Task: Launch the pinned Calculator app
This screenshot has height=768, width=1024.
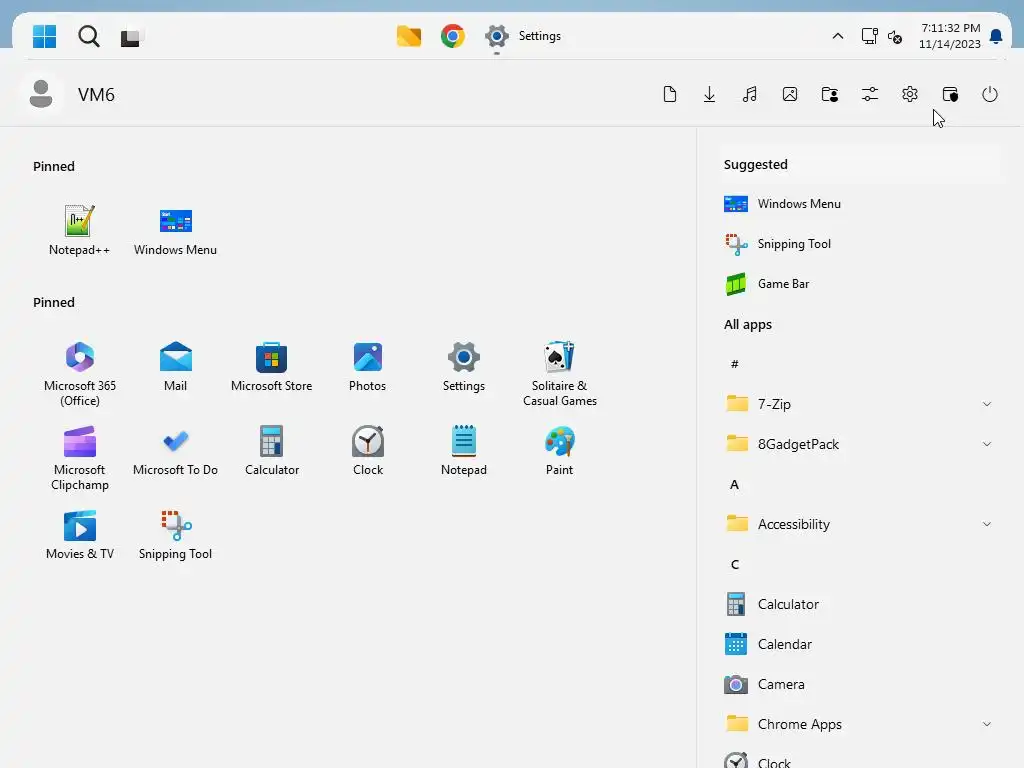Action: click(271, 451)
